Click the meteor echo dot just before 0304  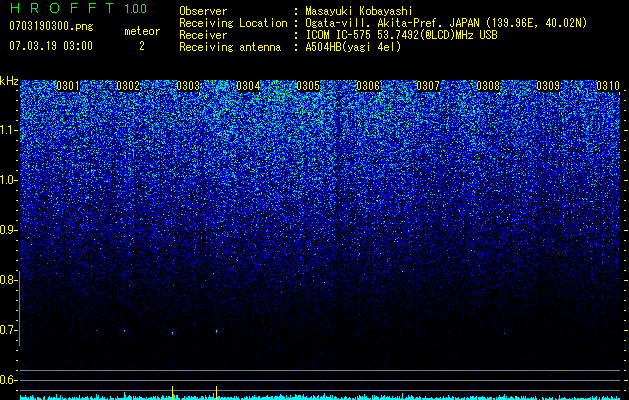point(216,332)
